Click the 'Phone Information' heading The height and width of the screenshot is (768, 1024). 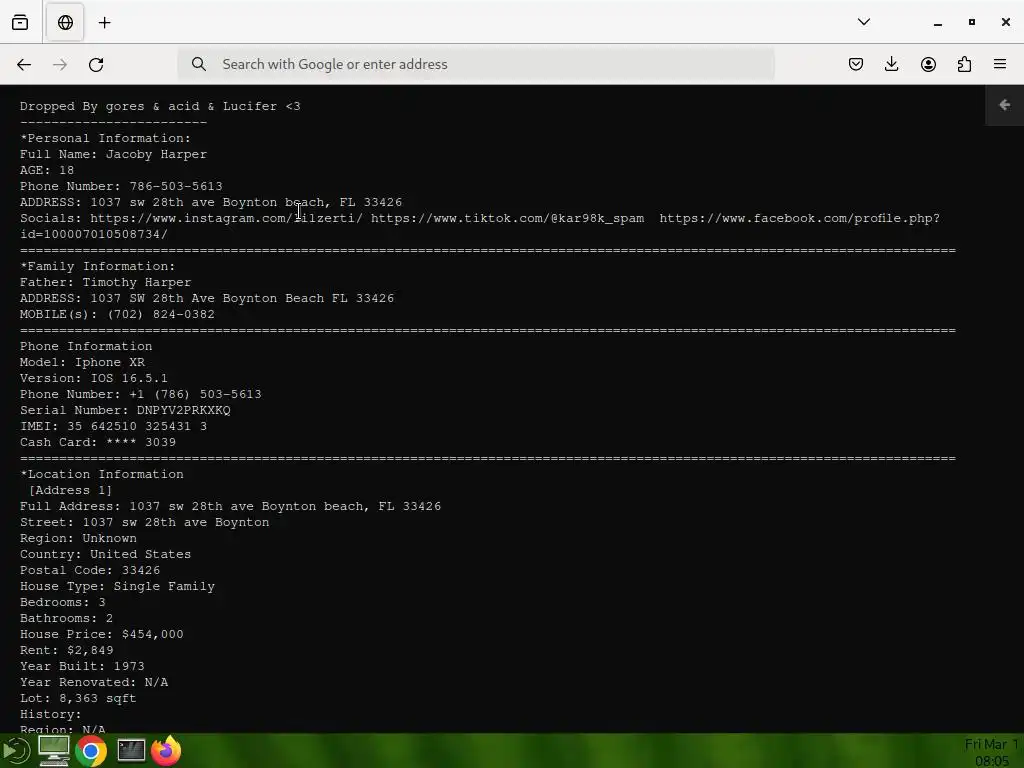point(86,346)
